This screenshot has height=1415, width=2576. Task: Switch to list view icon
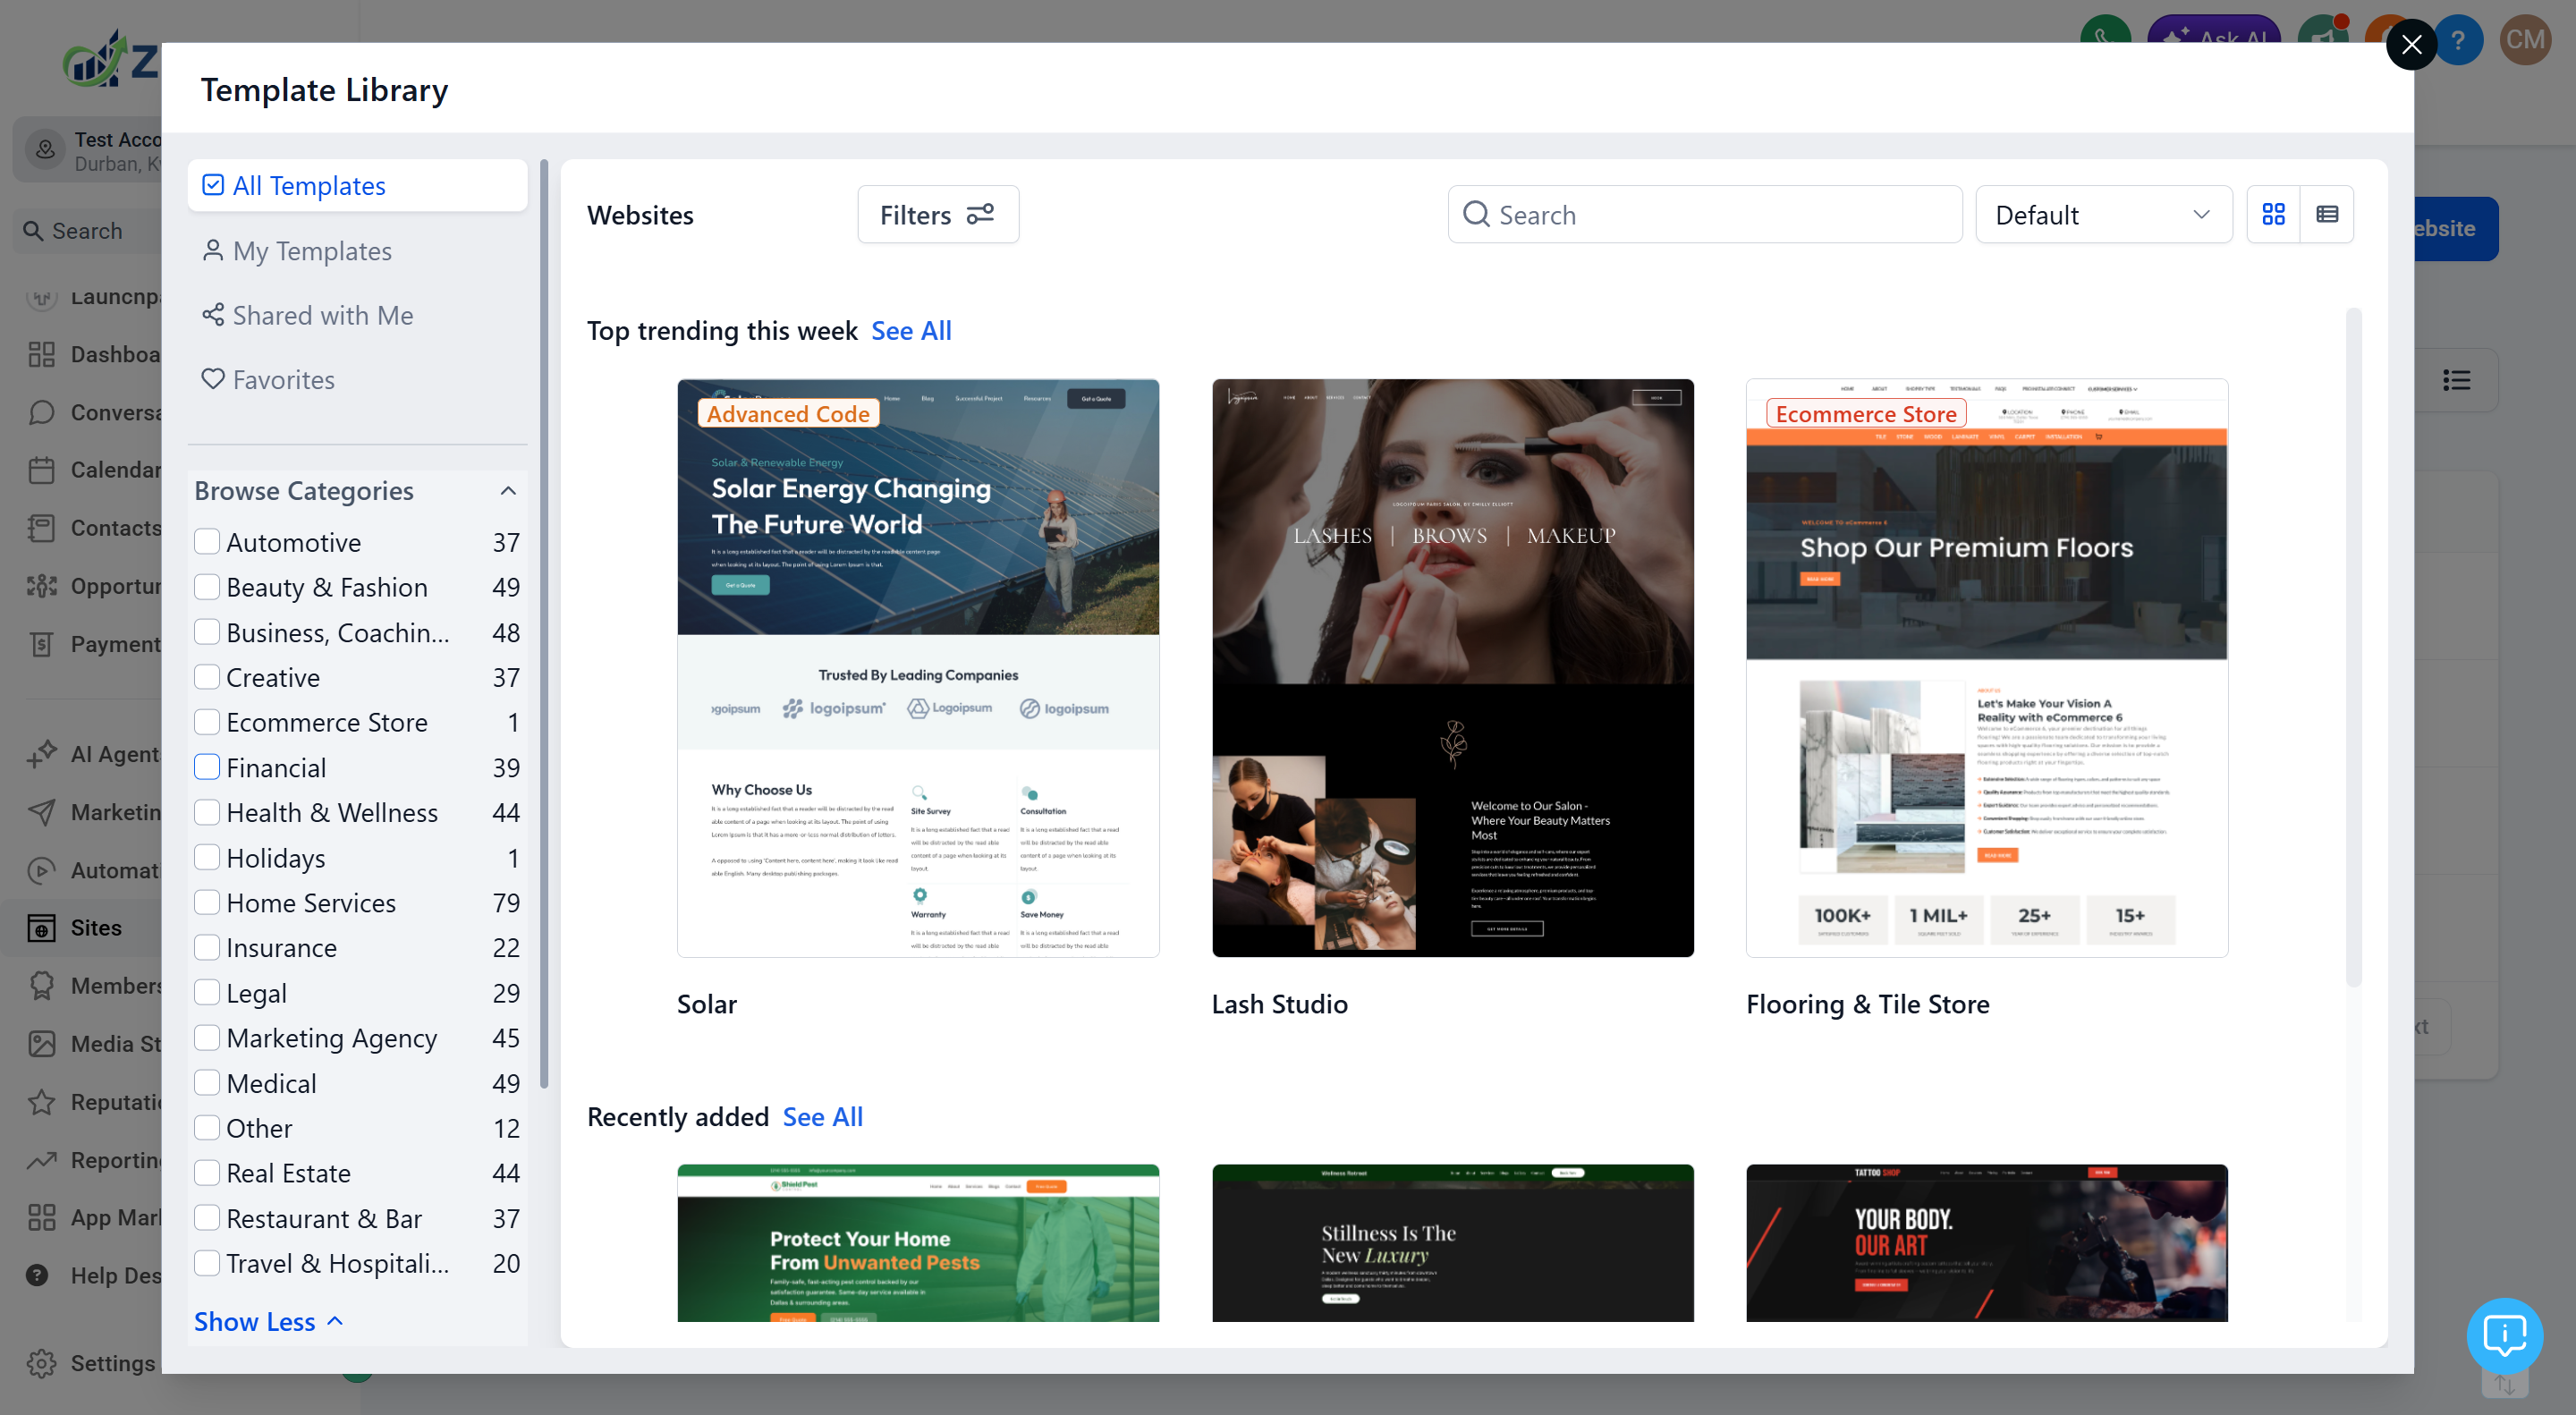click(x=2327, y=214)
